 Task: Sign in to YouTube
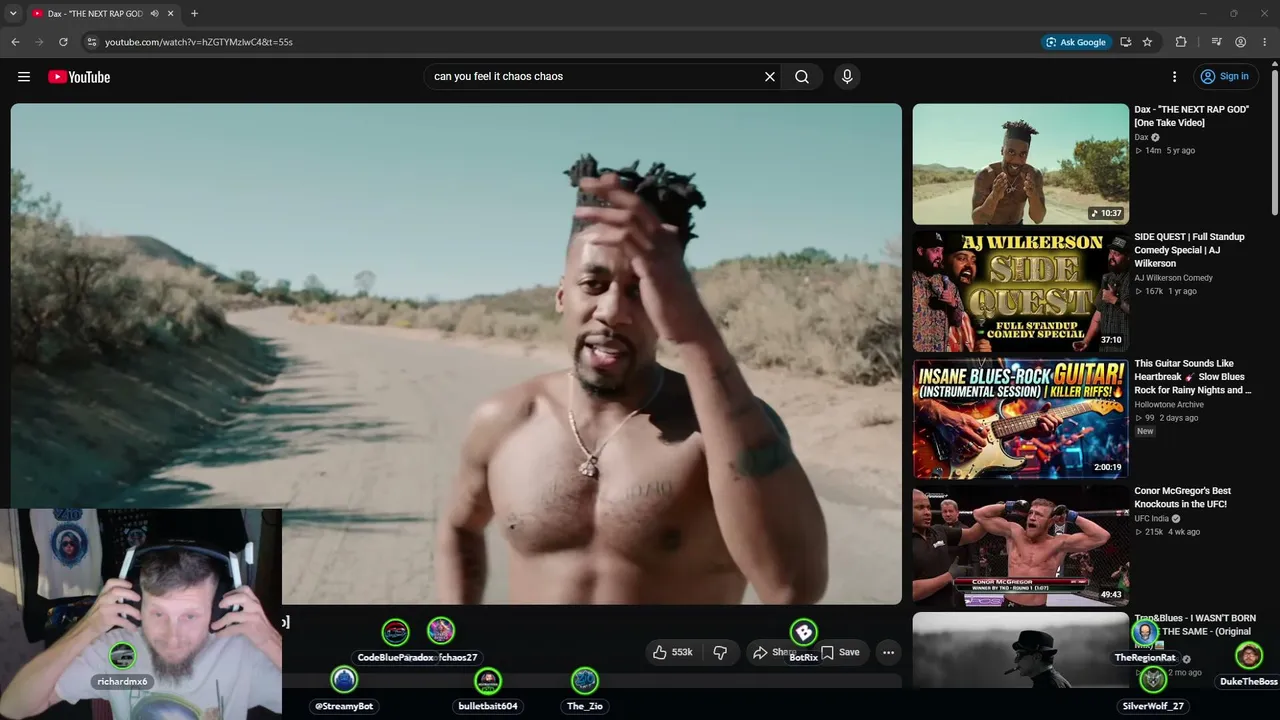click(x=1226, y=77)
